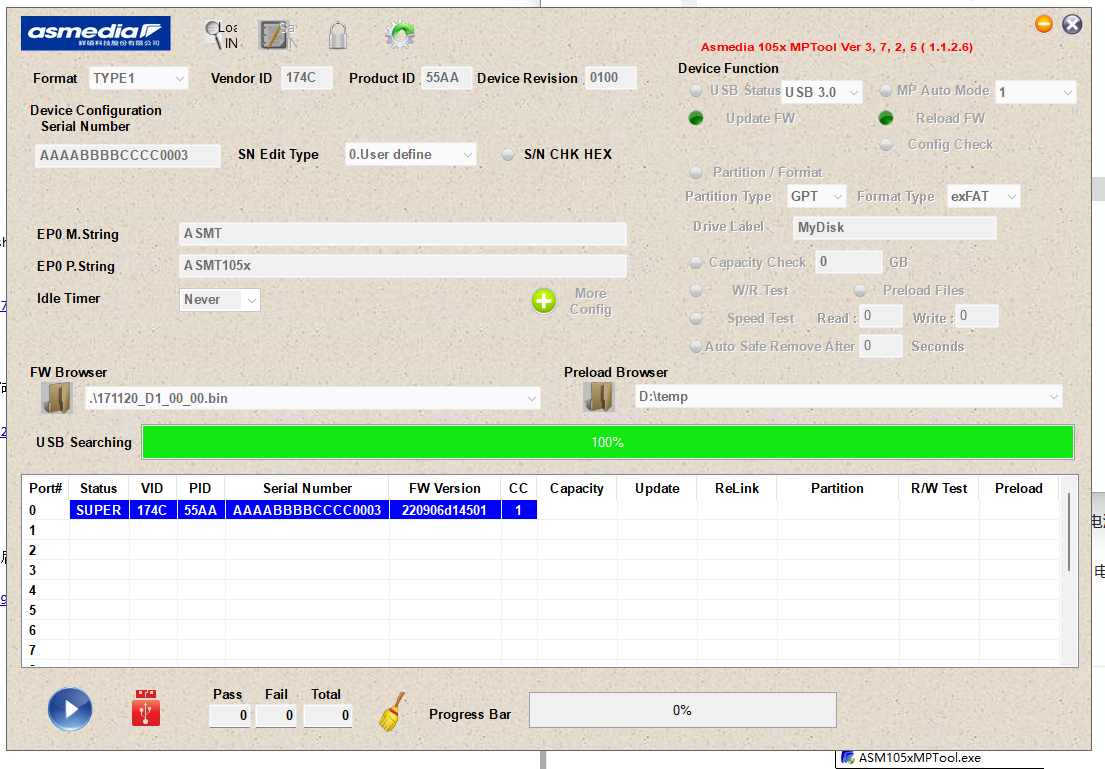This screenshot has height=769, width=1105.
Task: Click the More Config label
Action: (591, 302)
